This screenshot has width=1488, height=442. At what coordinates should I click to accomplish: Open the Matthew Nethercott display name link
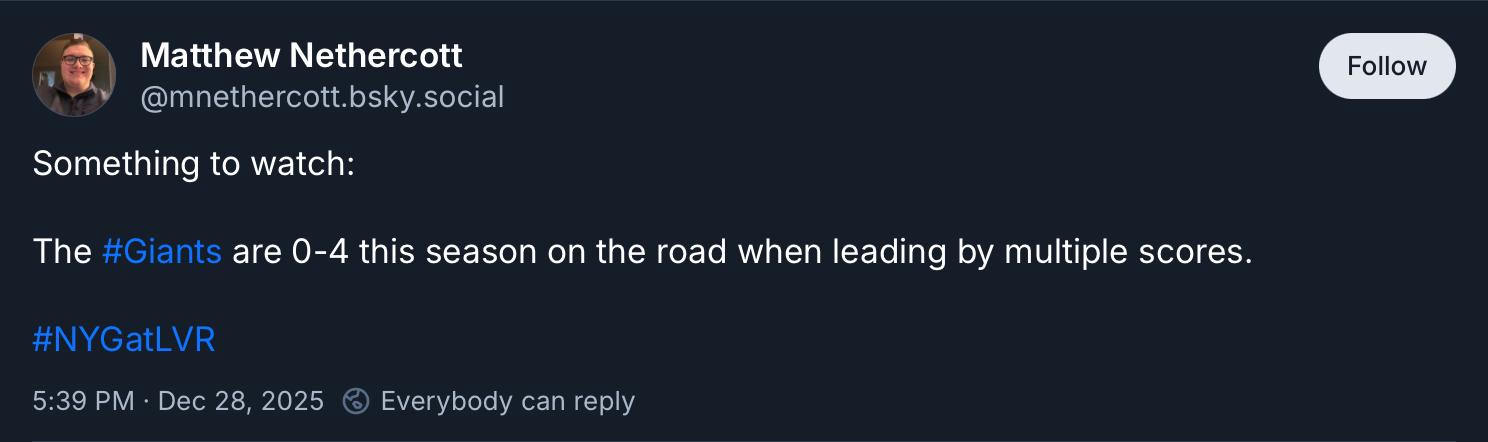click(x=301, y=56)
